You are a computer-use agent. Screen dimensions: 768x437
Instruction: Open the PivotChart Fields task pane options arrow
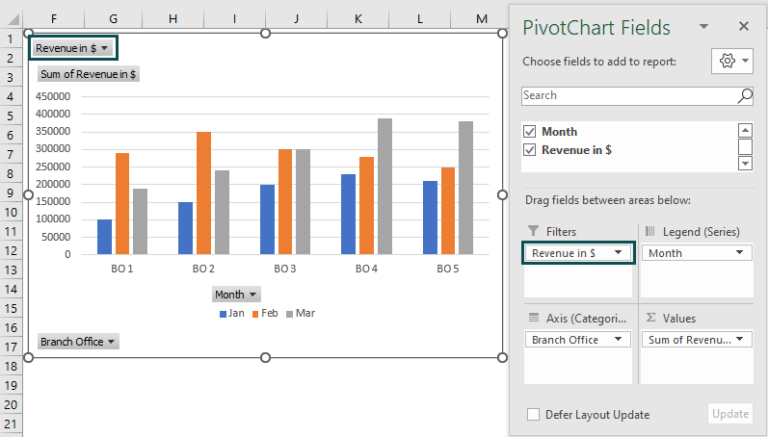(x=704, y=26)
